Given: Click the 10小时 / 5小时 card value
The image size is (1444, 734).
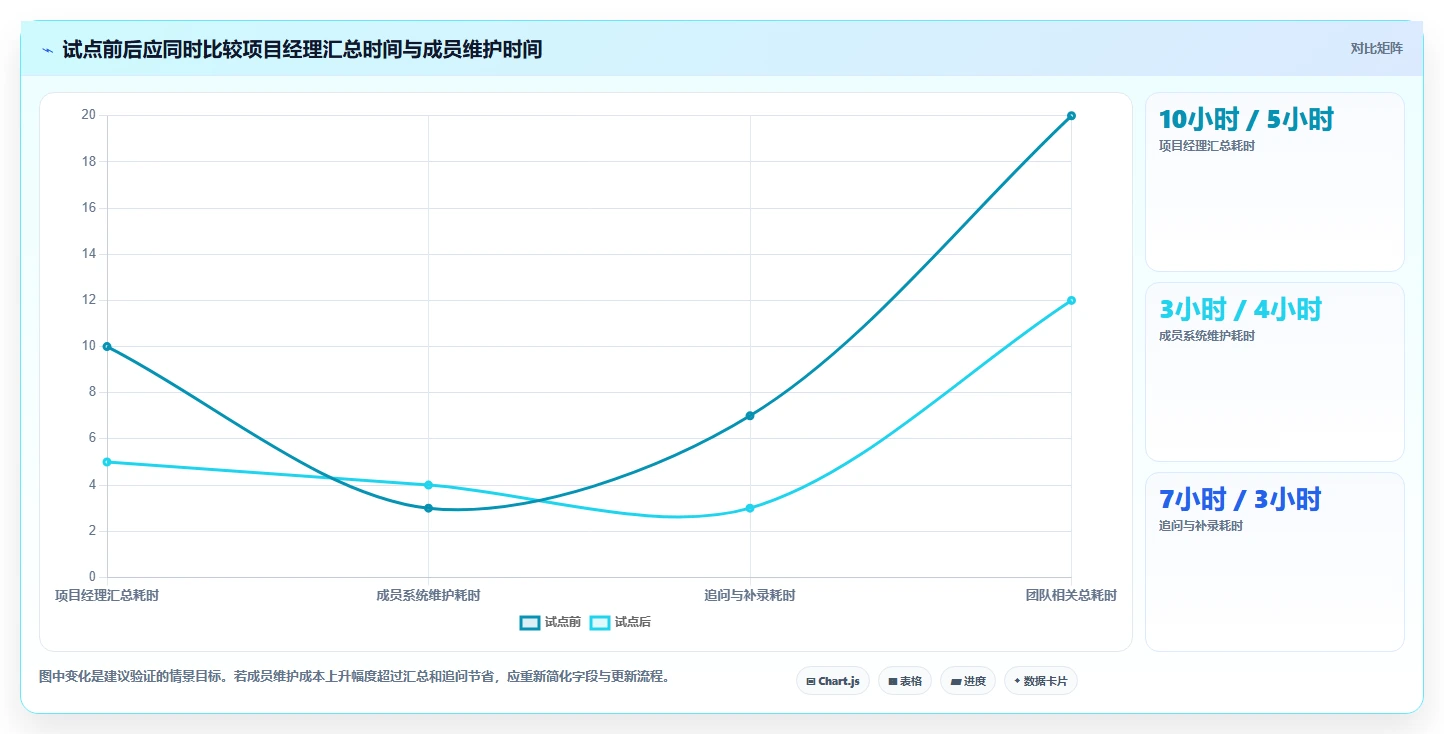Looking at the screenshot, I should coord(1246,119).
